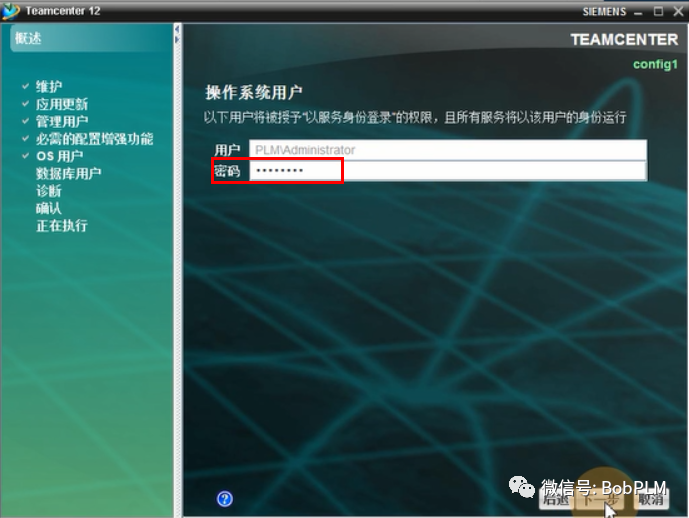The image size is (689, 518).
Task: Click the 后退 button
Action: pos(556,500)
